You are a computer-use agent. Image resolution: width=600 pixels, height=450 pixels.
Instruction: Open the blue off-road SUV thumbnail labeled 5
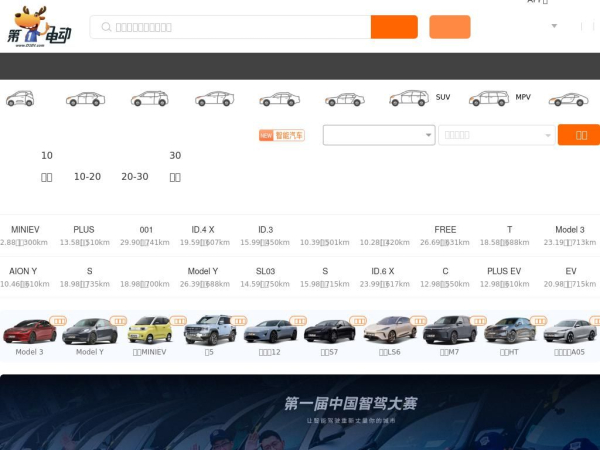click(x=210, y=330)
